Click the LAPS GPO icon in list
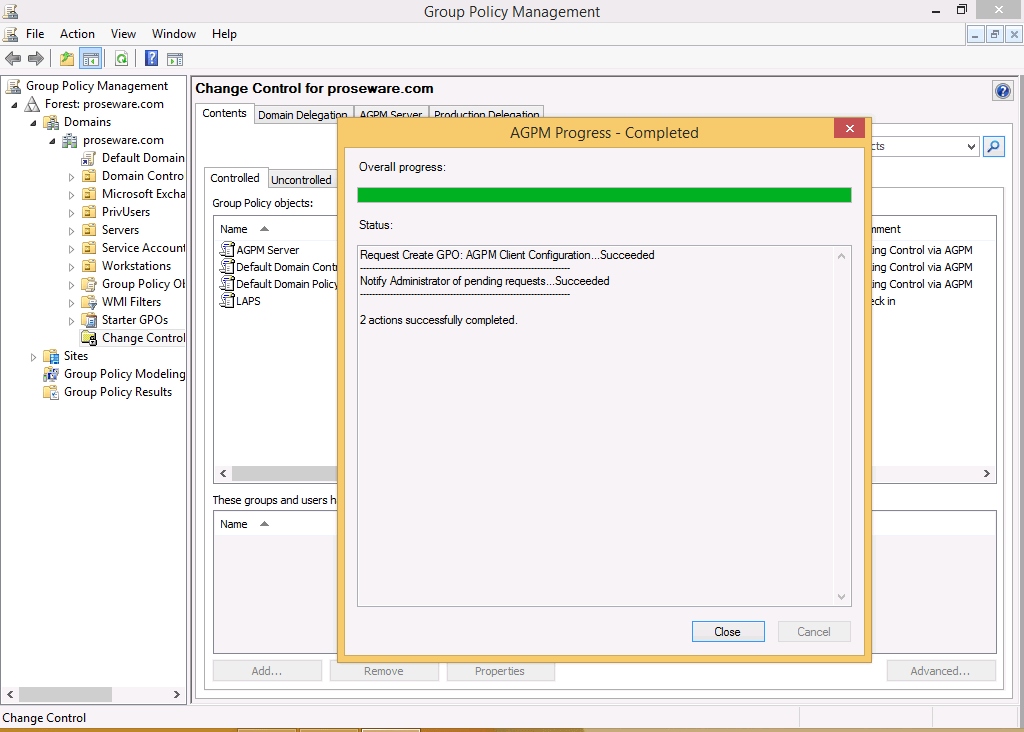The image size is (1024, 732). [227, 301]
